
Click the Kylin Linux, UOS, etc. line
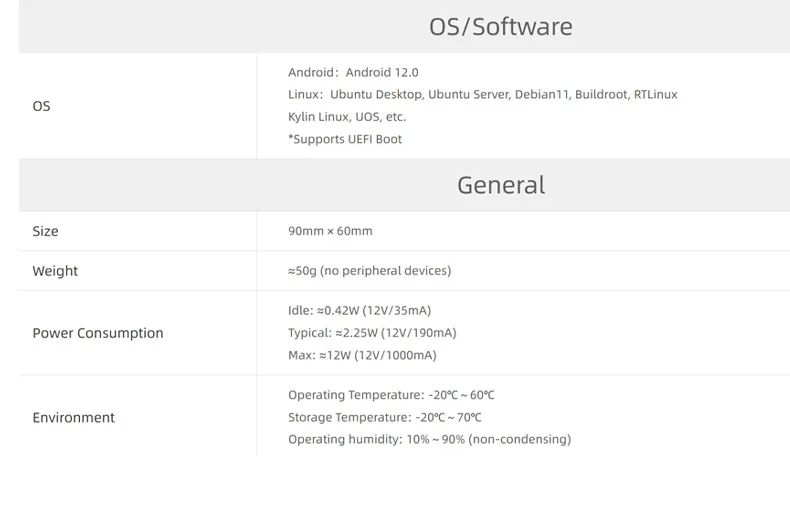(347, 117)
